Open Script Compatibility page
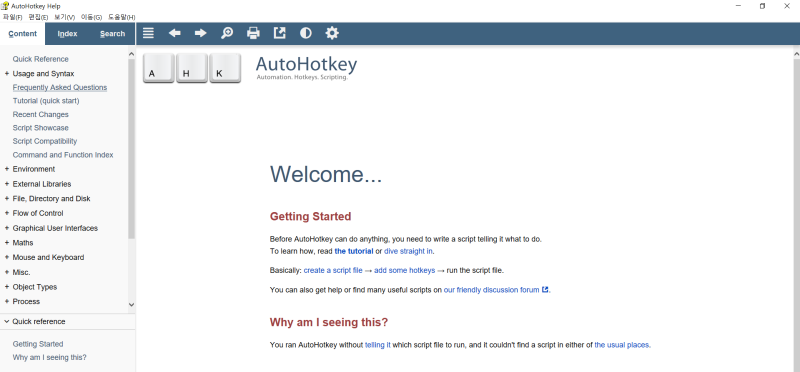 coord(45,141)
